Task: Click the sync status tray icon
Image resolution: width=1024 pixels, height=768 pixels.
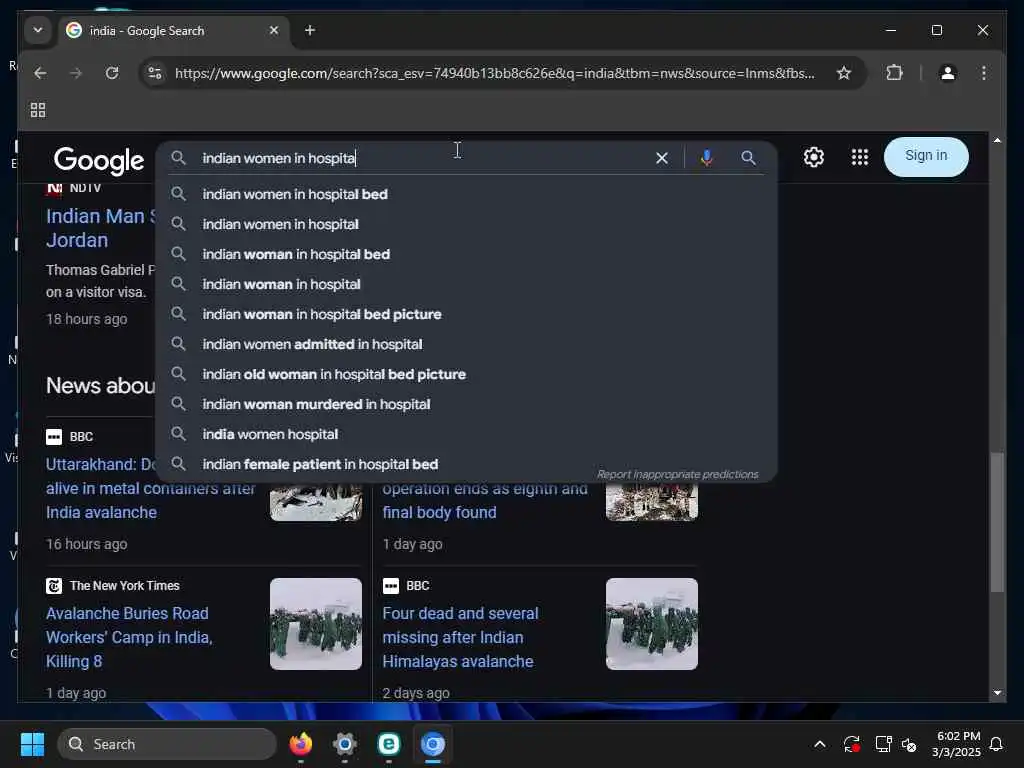Action: pyautogui.click(x=852, y=744)
